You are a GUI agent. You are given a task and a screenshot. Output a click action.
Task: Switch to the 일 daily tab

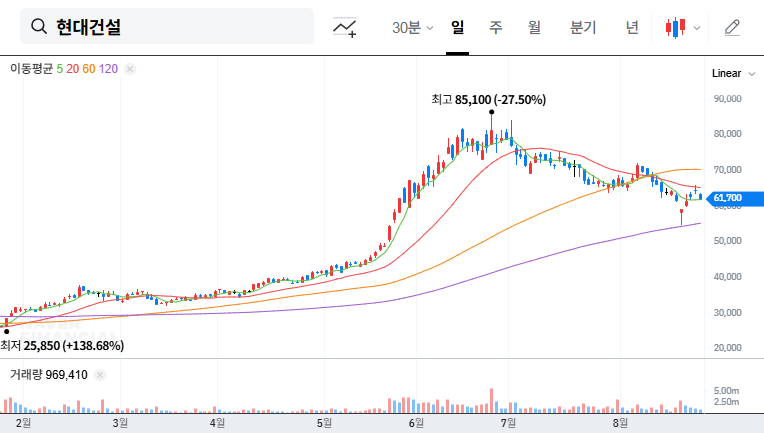(457, 27)
